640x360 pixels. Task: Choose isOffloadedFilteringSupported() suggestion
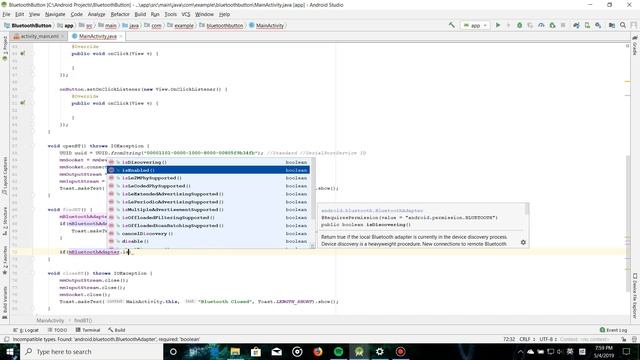208,218
